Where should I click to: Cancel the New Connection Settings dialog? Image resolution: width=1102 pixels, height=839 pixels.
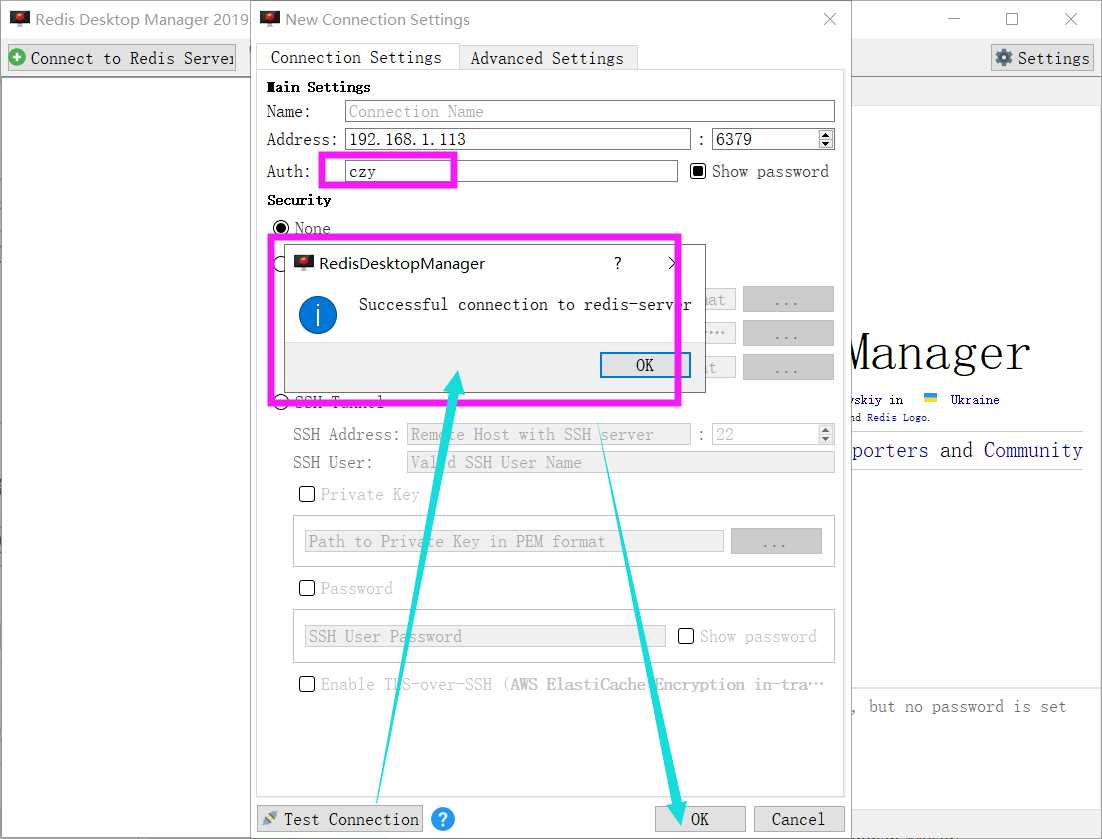(x=798, y=819)
